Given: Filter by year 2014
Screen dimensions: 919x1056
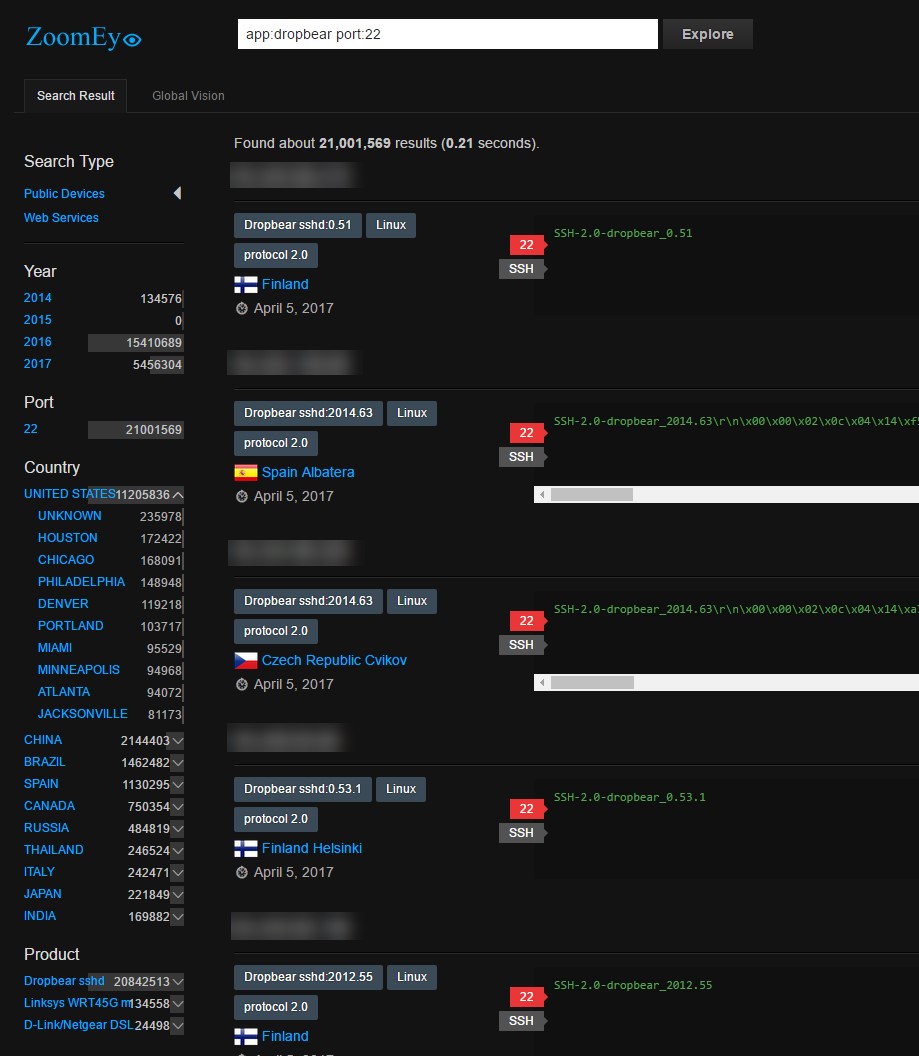Looking at the screenshot, I should tap(38, 298).
